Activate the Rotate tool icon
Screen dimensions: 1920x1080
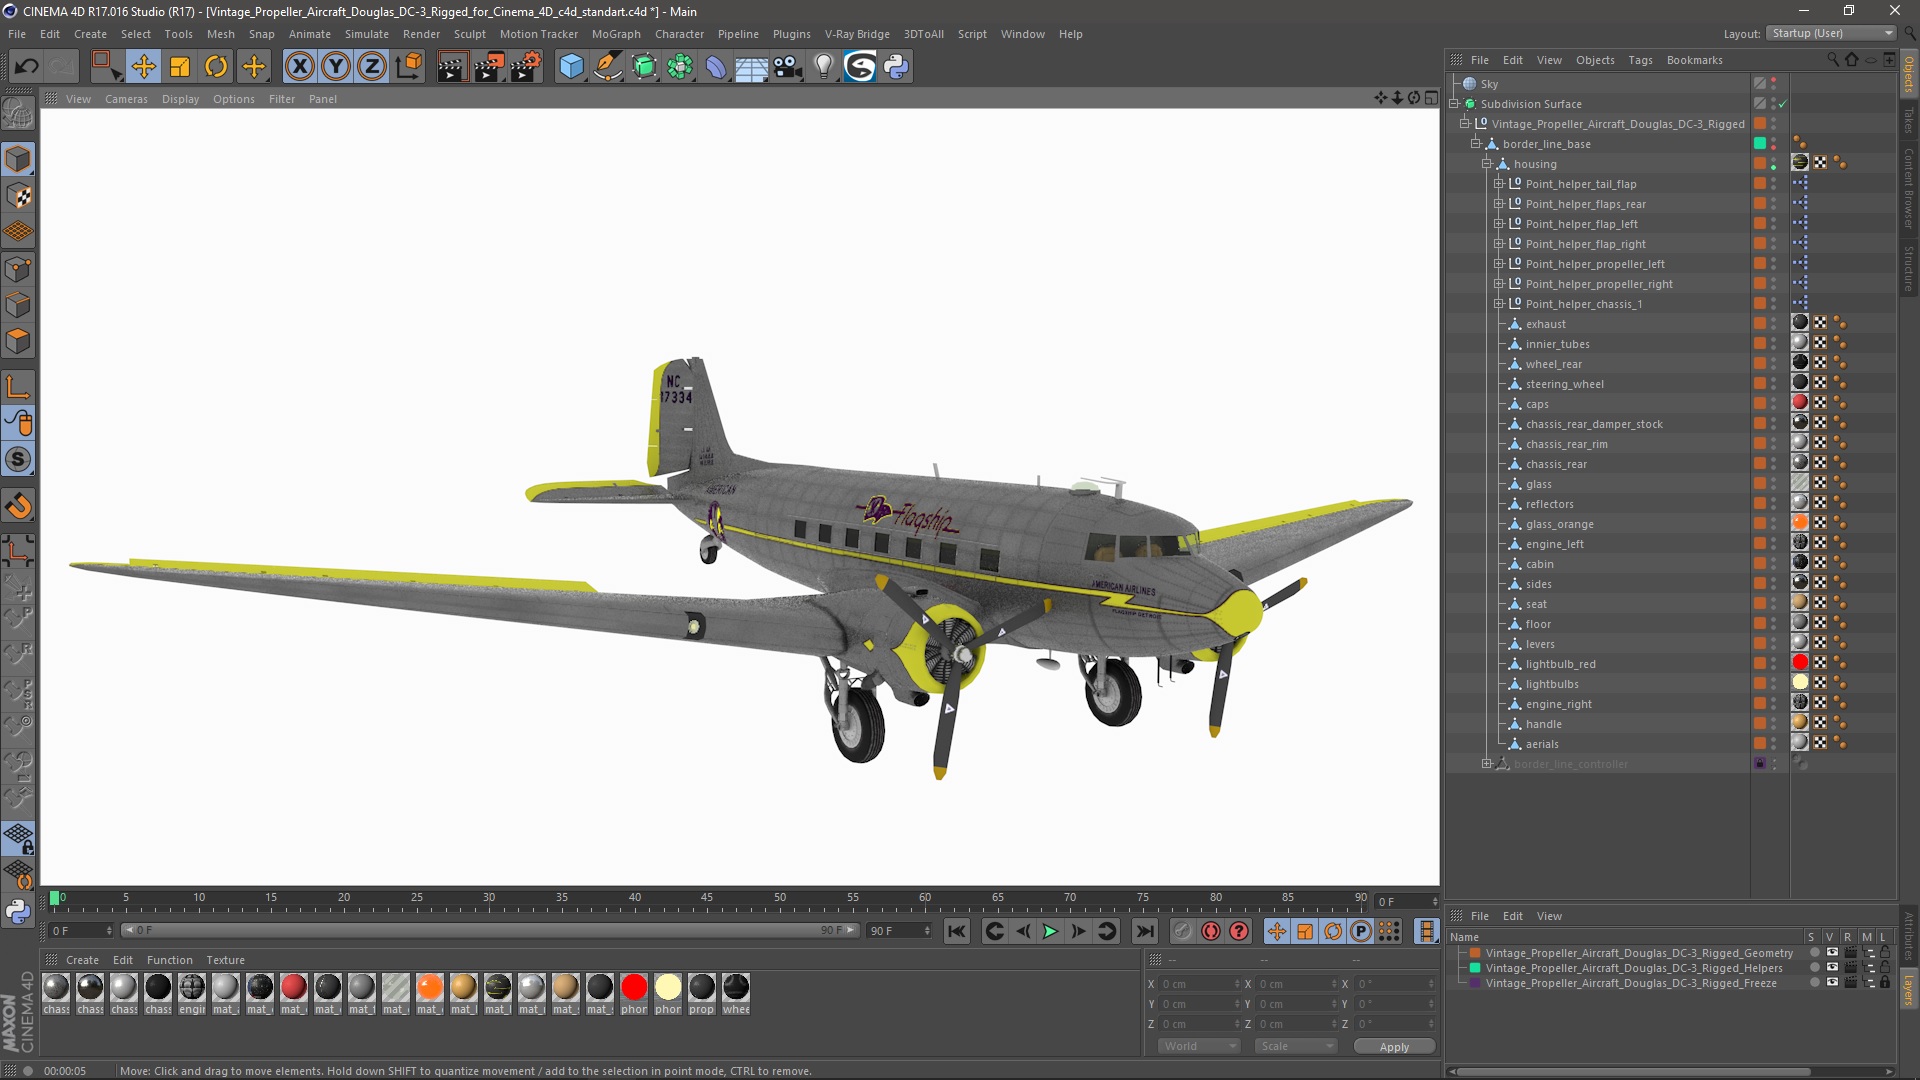click(x=216, y=67)
